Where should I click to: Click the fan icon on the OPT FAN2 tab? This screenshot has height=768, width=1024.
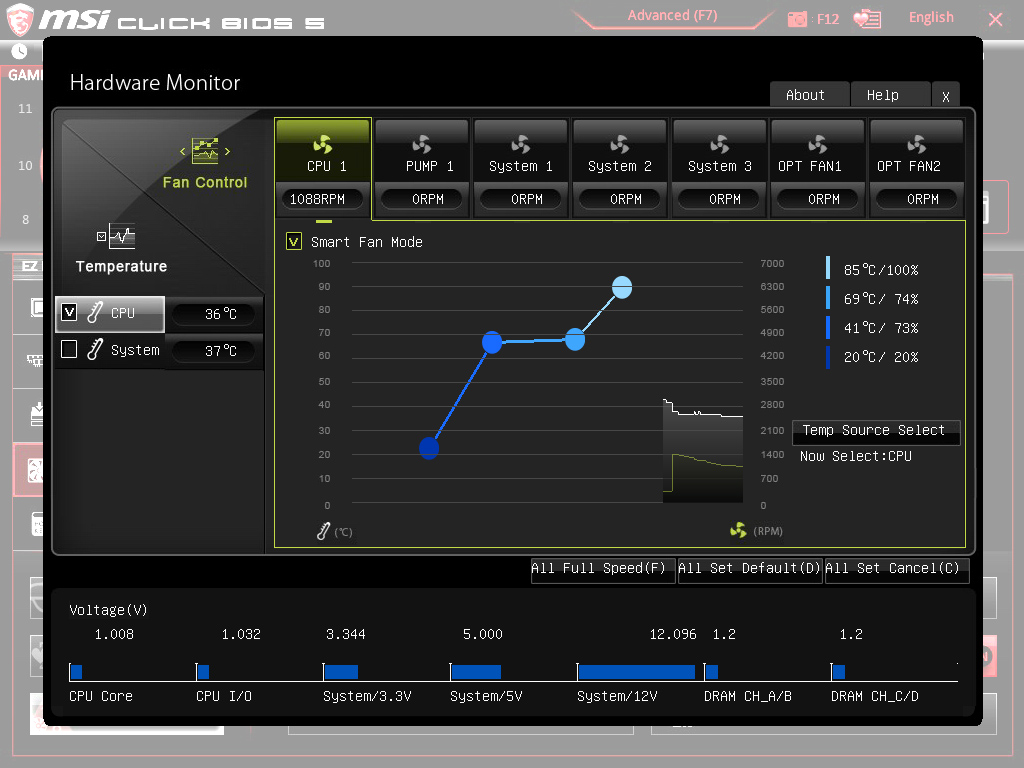(917, 144)
